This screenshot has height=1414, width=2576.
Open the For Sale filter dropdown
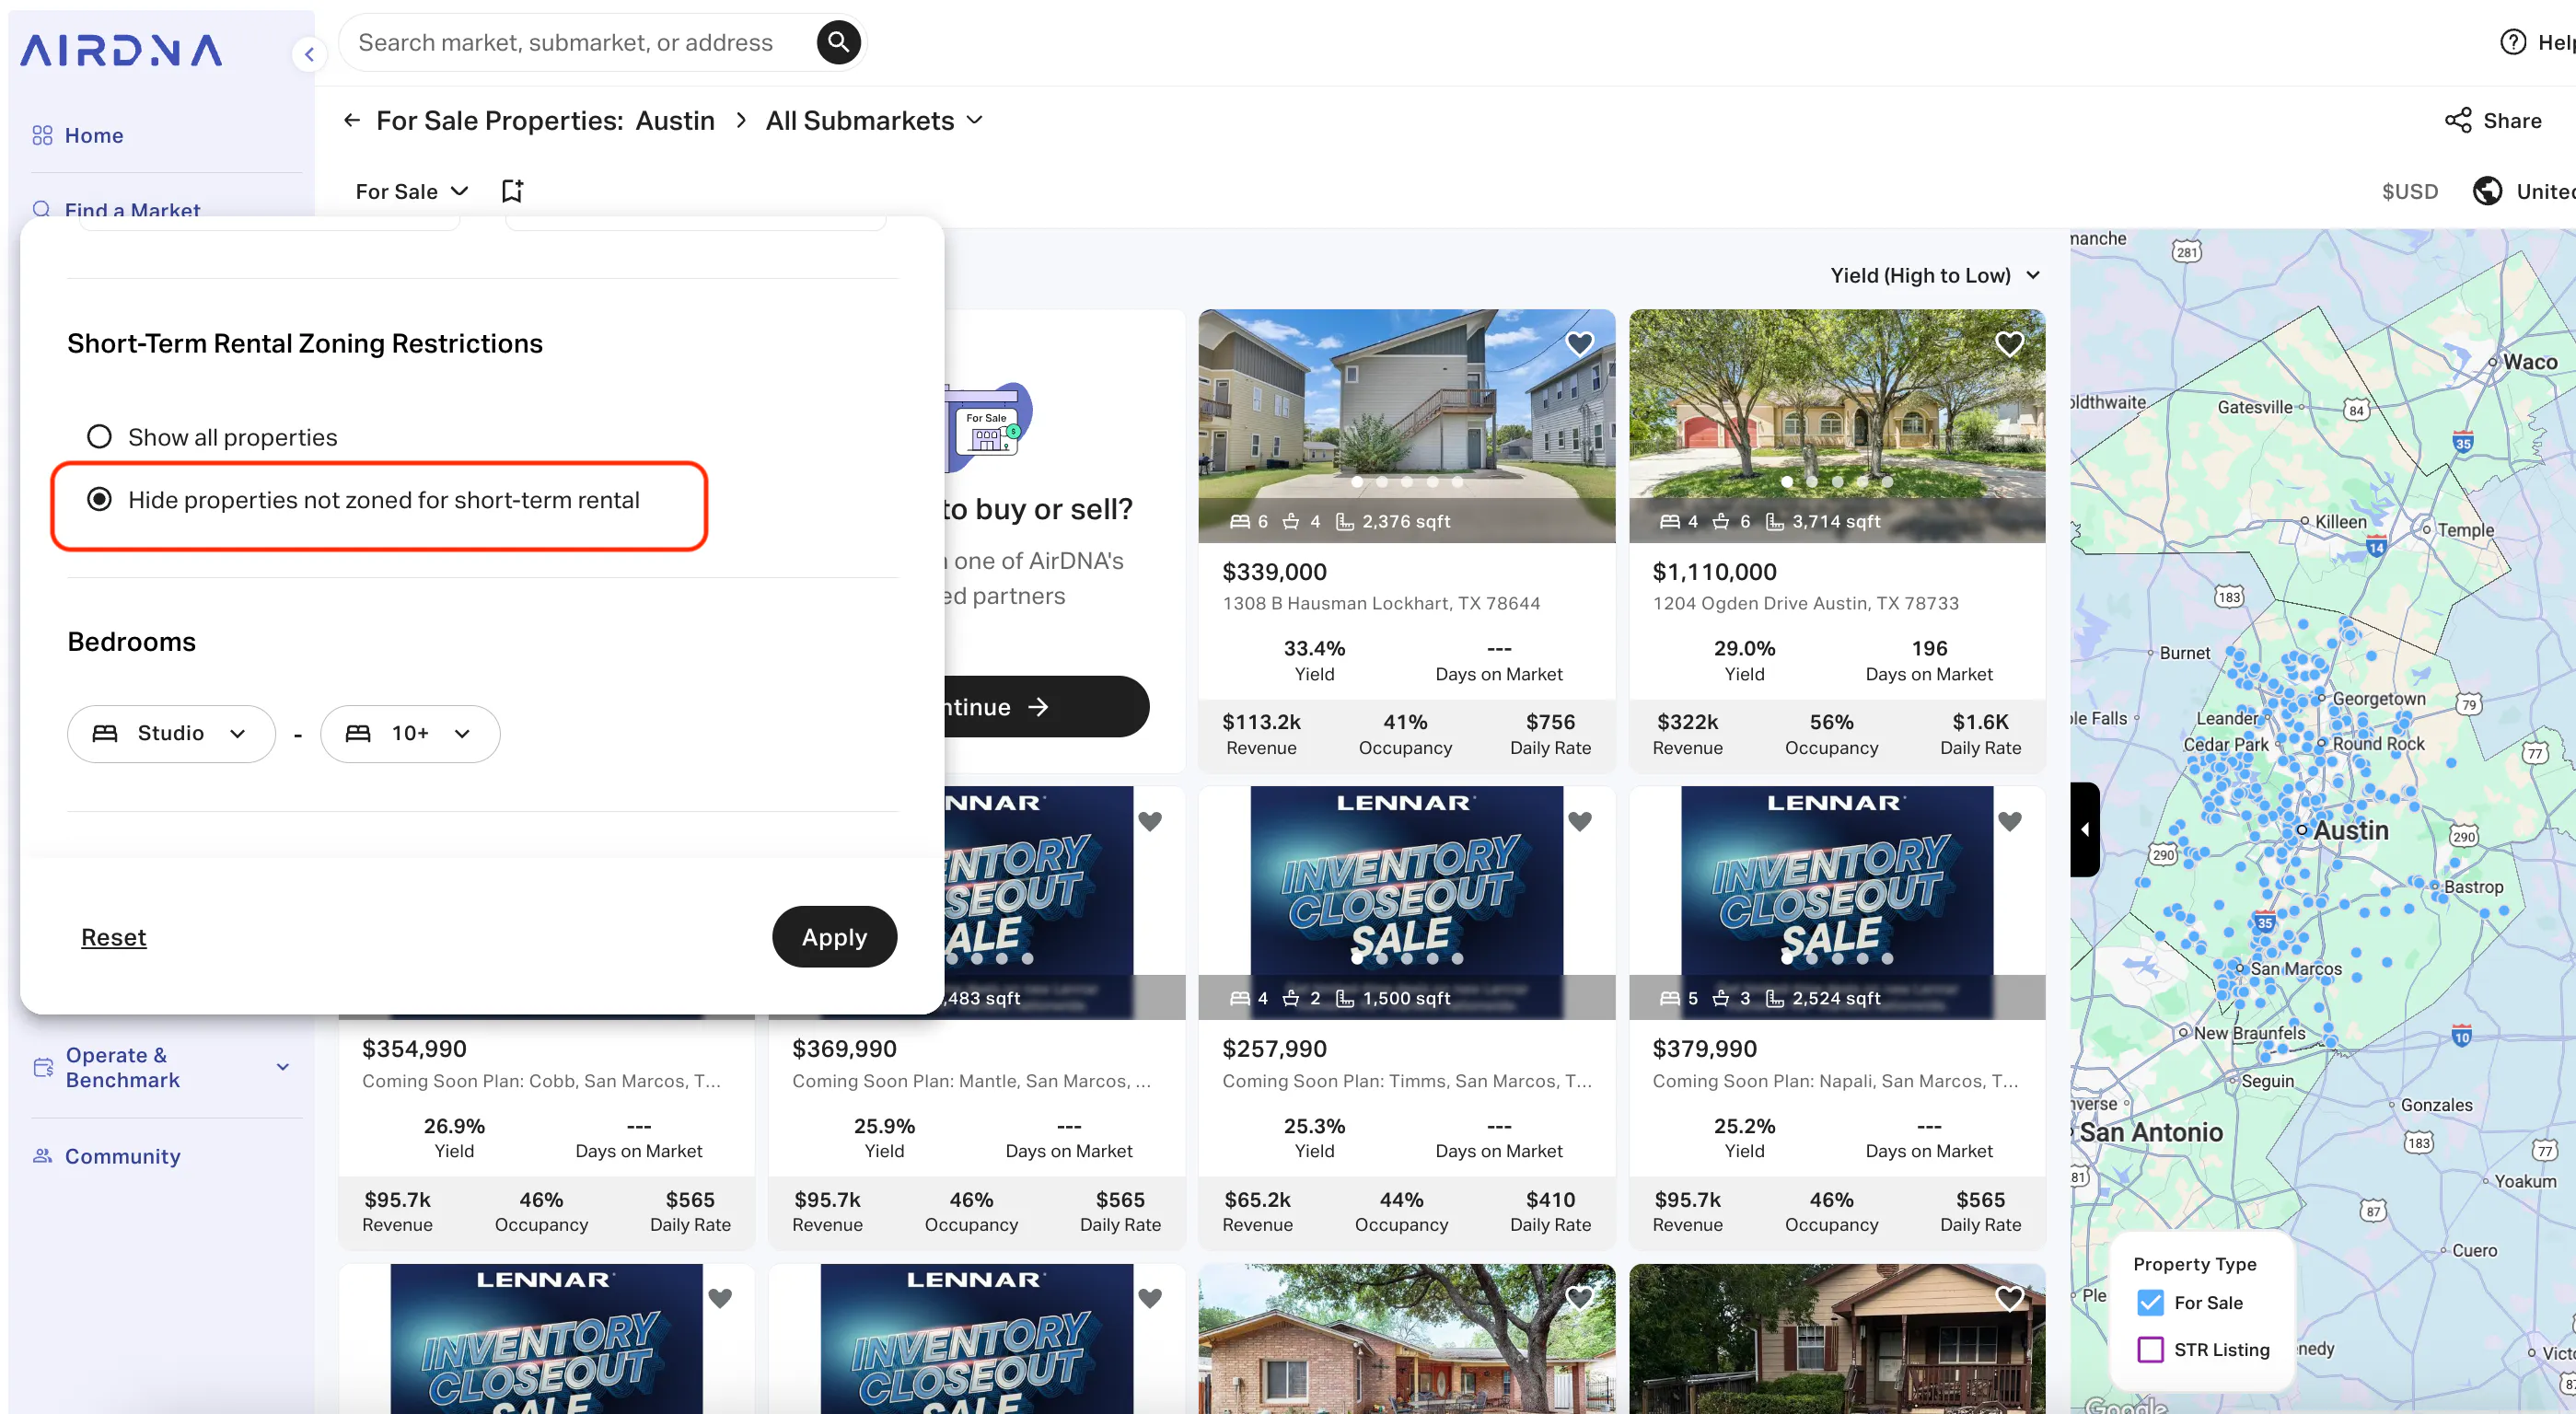411,191
